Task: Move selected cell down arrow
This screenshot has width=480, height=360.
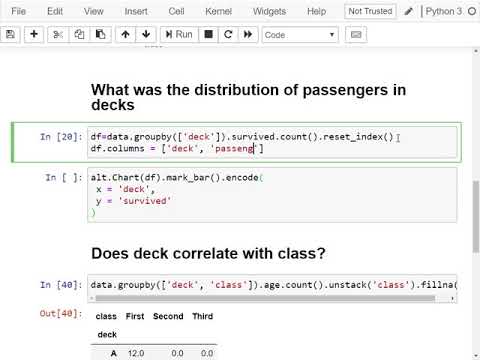Action: point(146,34)
